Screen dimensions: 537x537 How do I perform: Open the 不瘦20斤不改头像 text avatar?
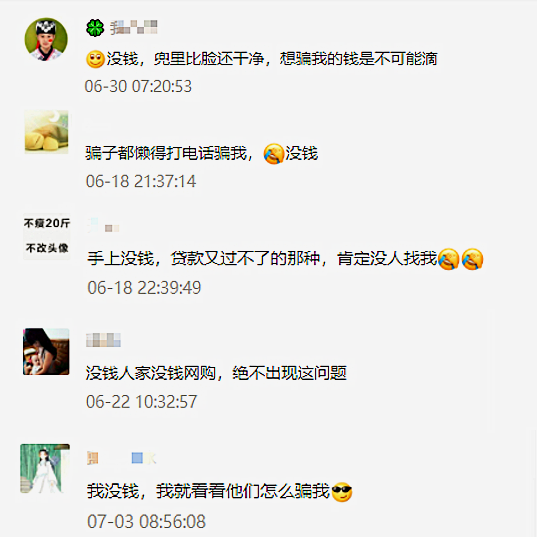point(47,236)
